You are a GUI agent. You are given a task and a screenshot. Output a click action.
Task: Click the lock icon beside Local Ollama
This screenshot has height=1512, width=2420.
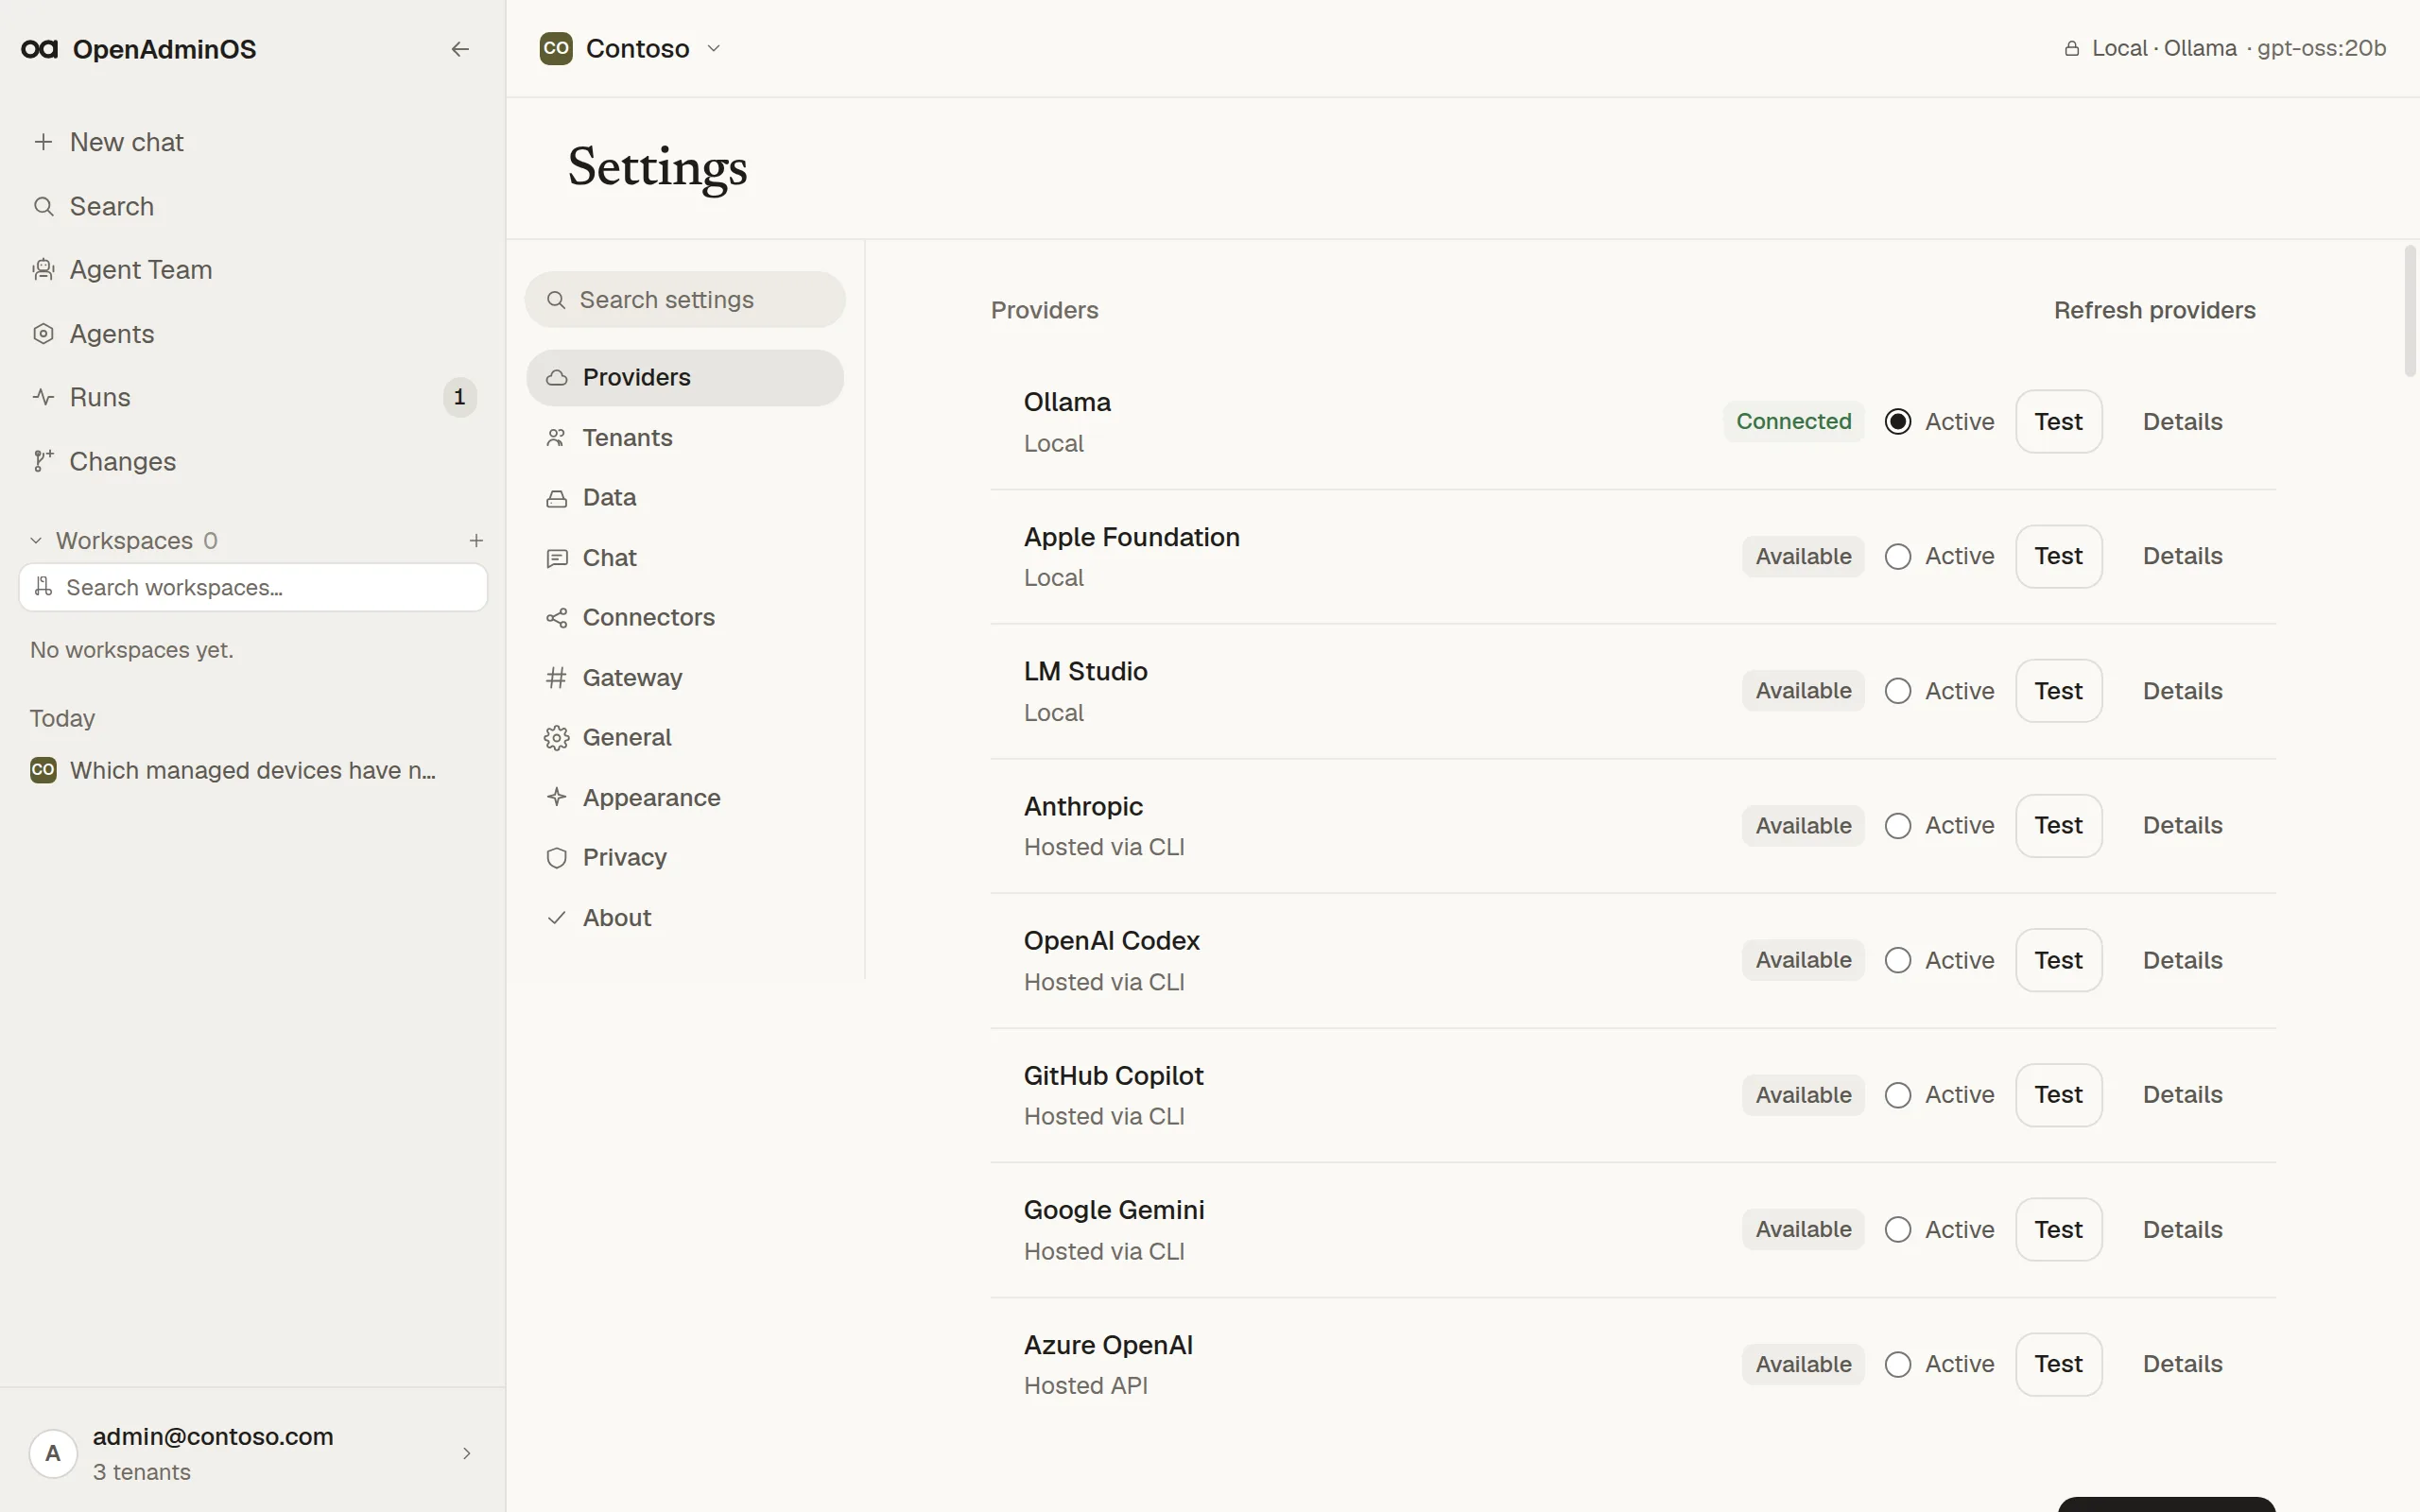(x=2072, y=48)
